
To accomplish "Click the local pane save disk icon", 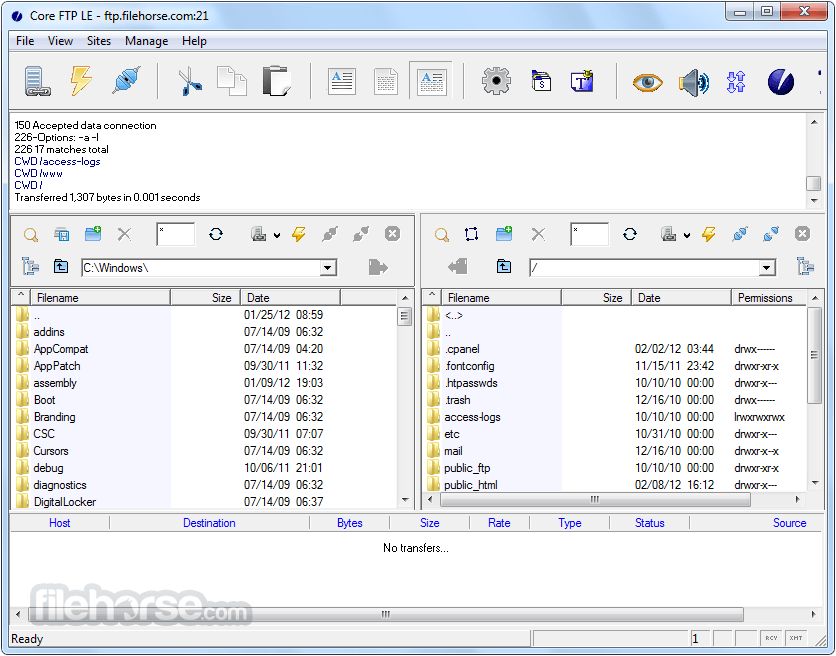I will tap(62, 234).
